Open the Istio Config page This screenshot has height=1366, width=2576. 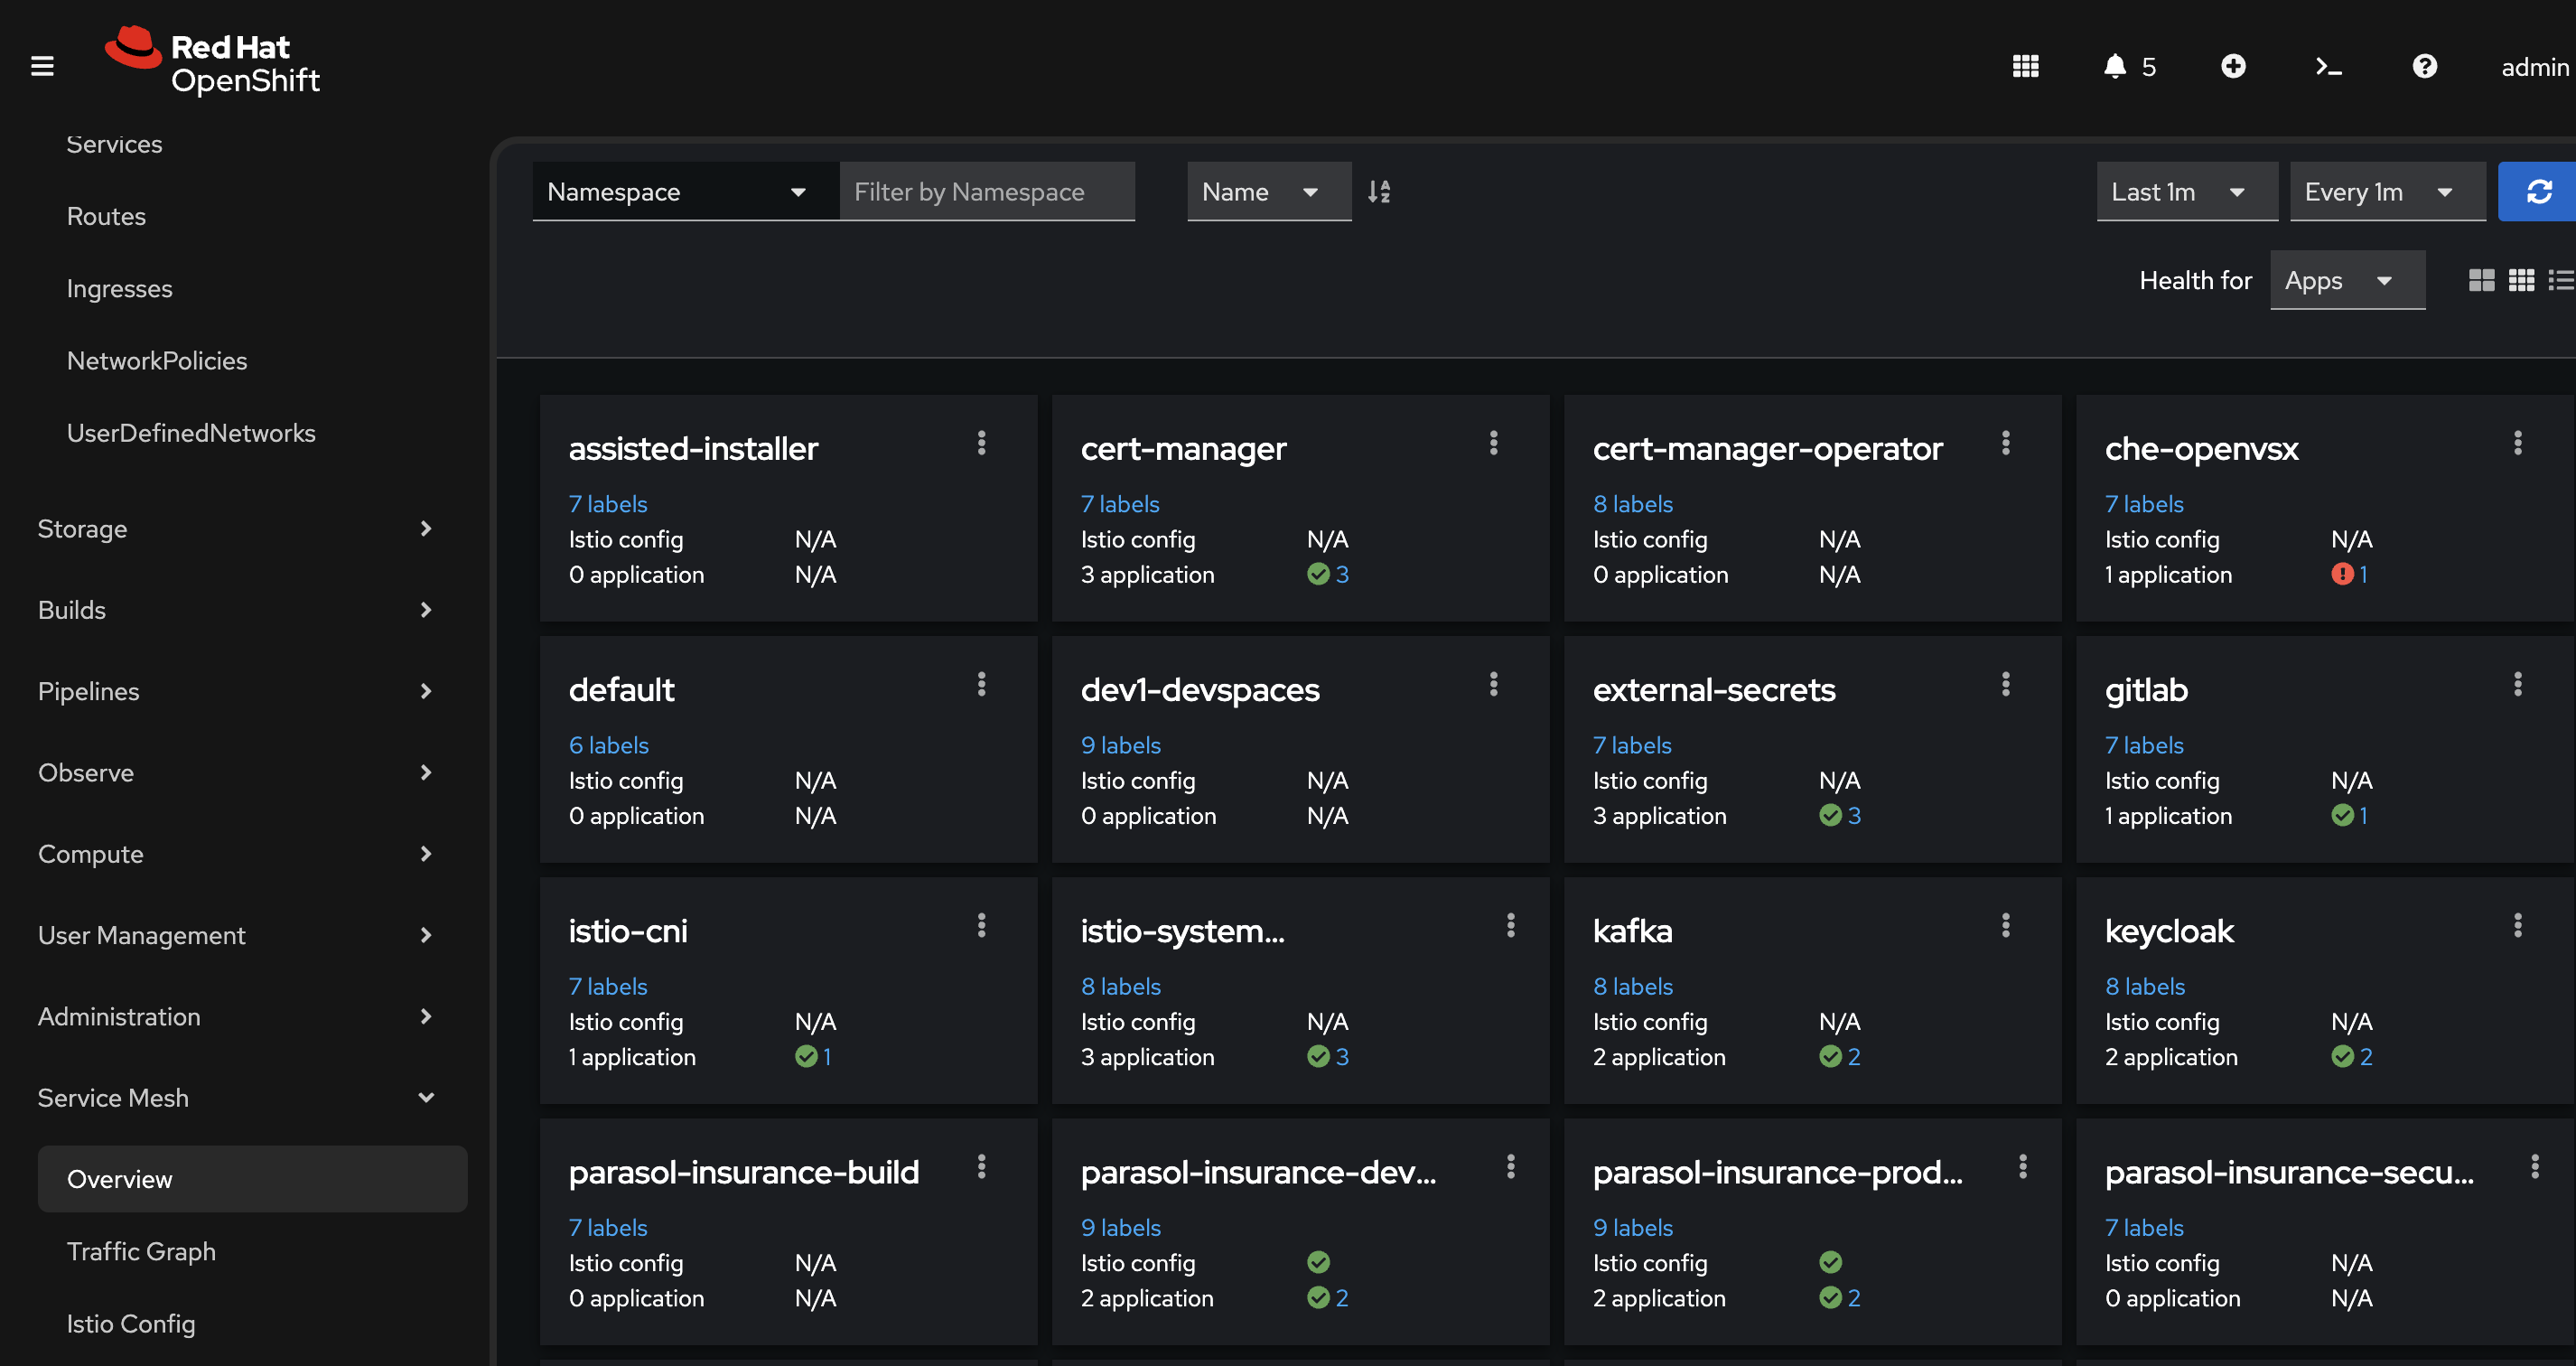pos(131,1323)
